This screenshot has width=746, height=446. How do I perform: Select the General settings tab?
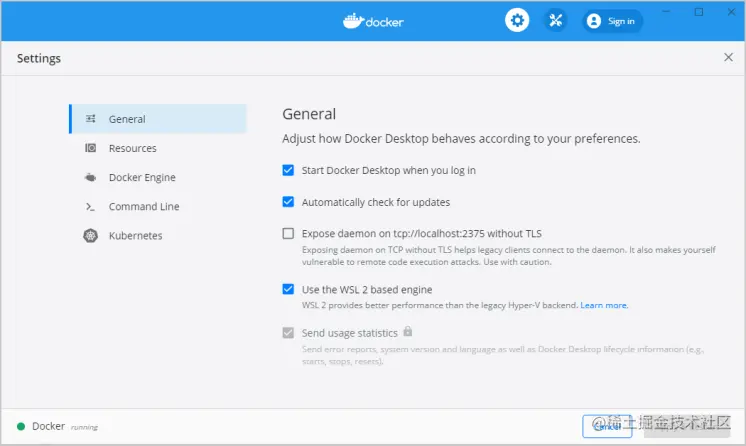tap(158, 119)
